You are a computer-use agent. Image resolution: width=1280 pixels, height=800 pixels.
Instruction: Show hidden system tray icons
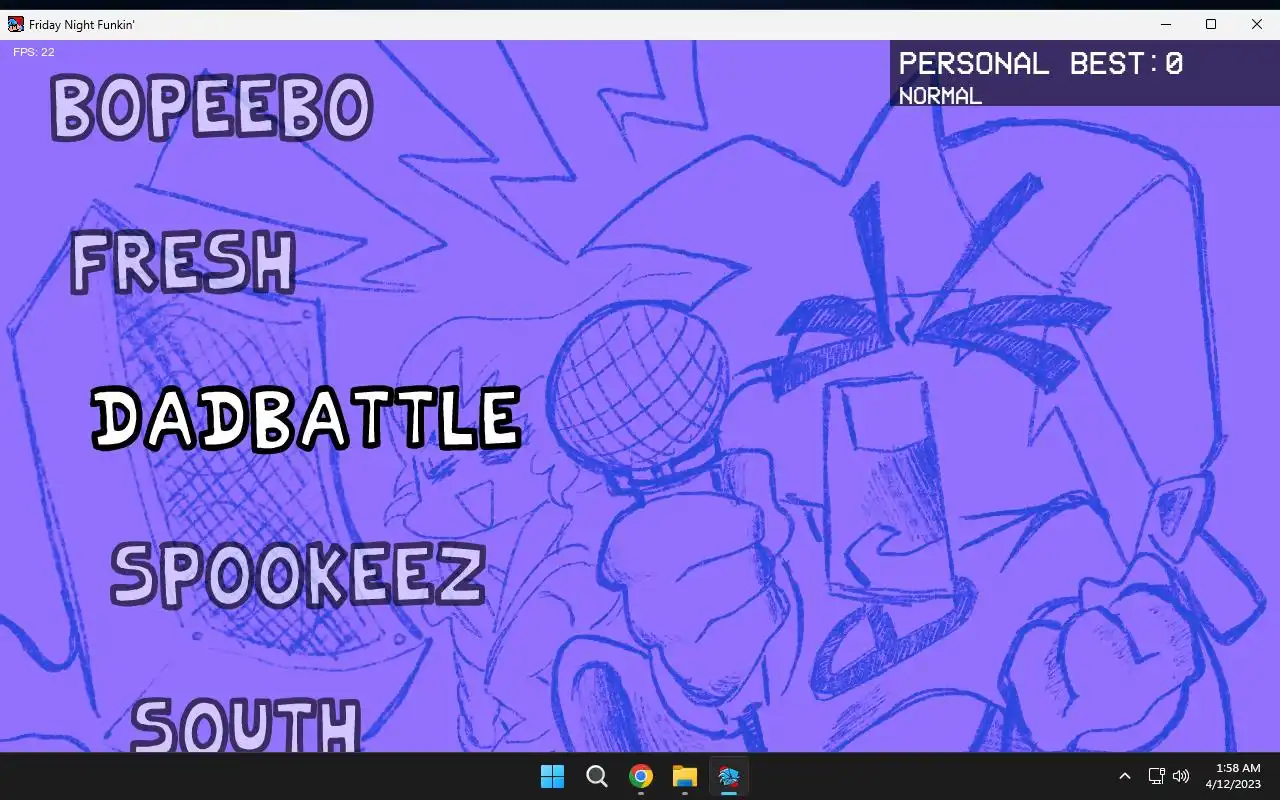(x=1124, y=776)
